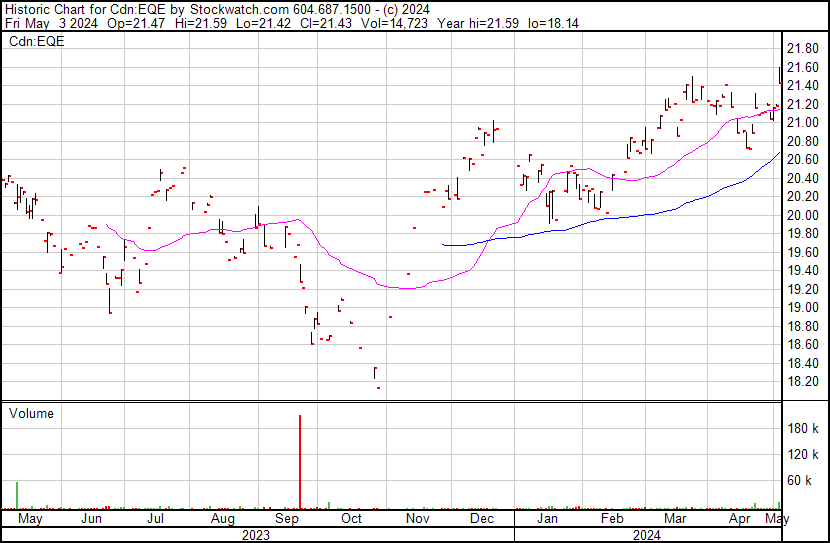Click the 2023 year label on the timeline
The width and height of the screenshot is (830, 543).
point(256,535)
